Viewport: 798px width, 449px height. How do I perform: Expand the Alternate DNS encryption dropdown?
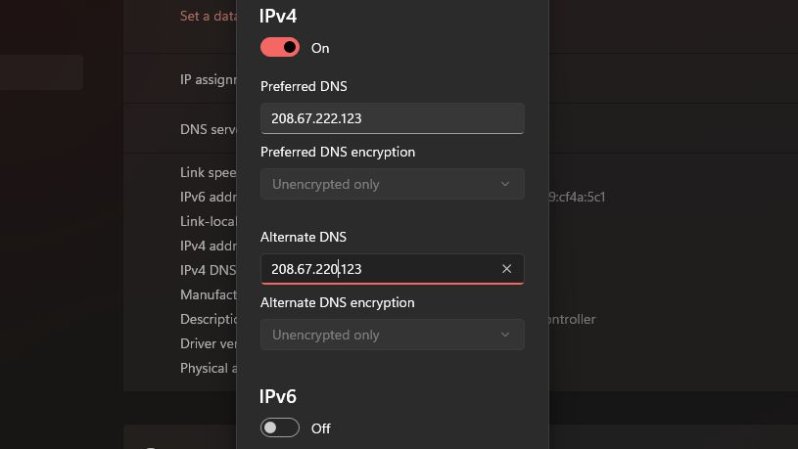click(391, 335)
